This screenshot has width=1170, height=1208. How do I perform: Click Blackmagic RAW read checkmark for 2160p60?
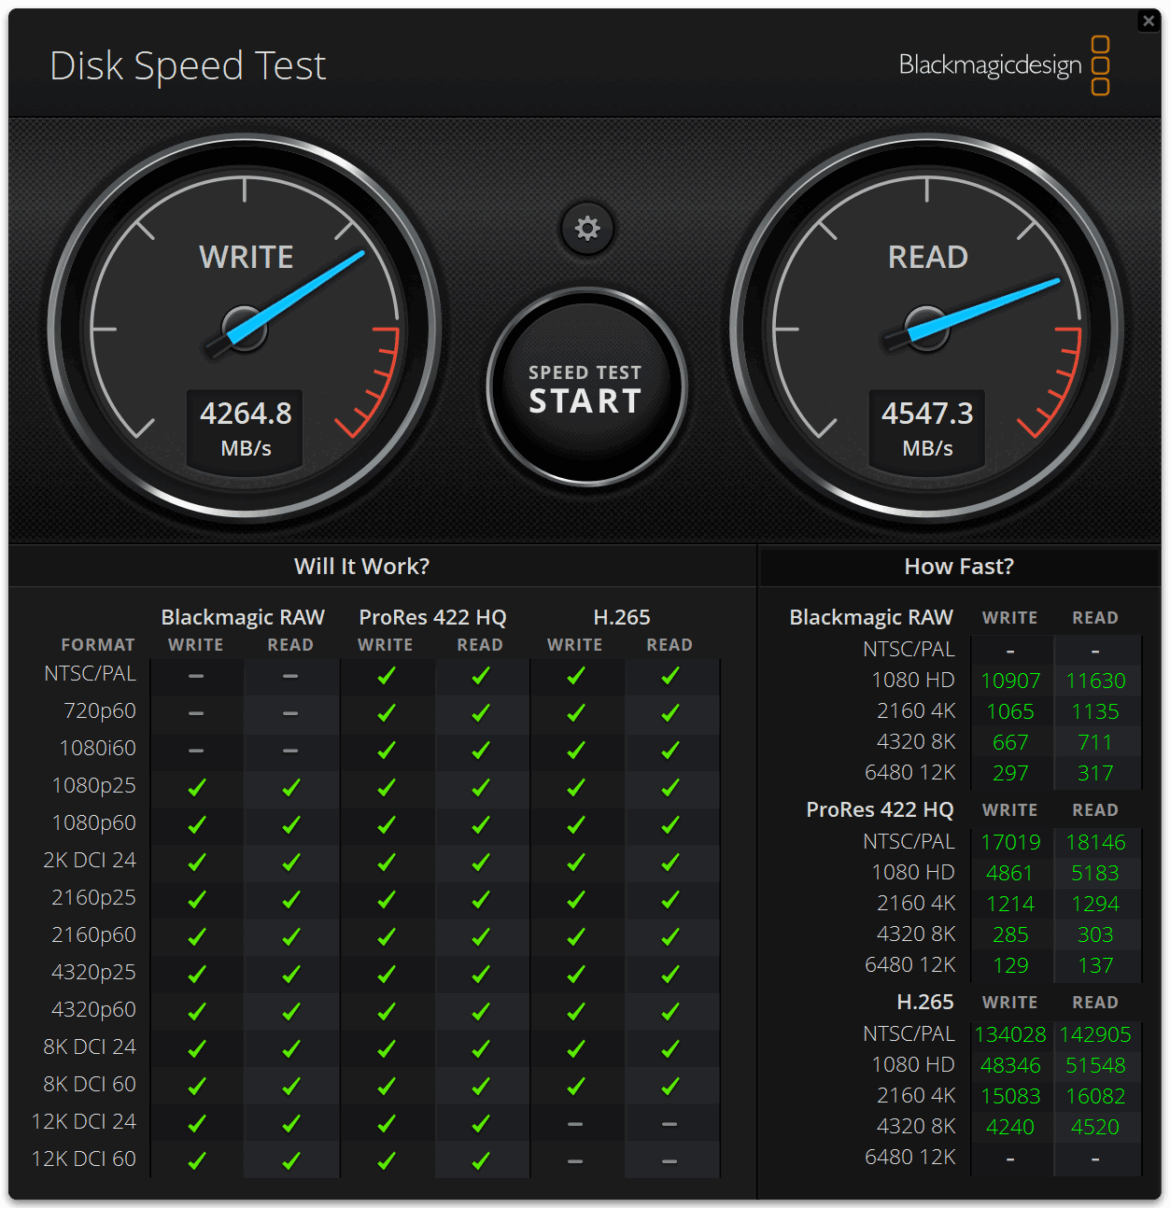pyautogui.click(x=291, y=937)
